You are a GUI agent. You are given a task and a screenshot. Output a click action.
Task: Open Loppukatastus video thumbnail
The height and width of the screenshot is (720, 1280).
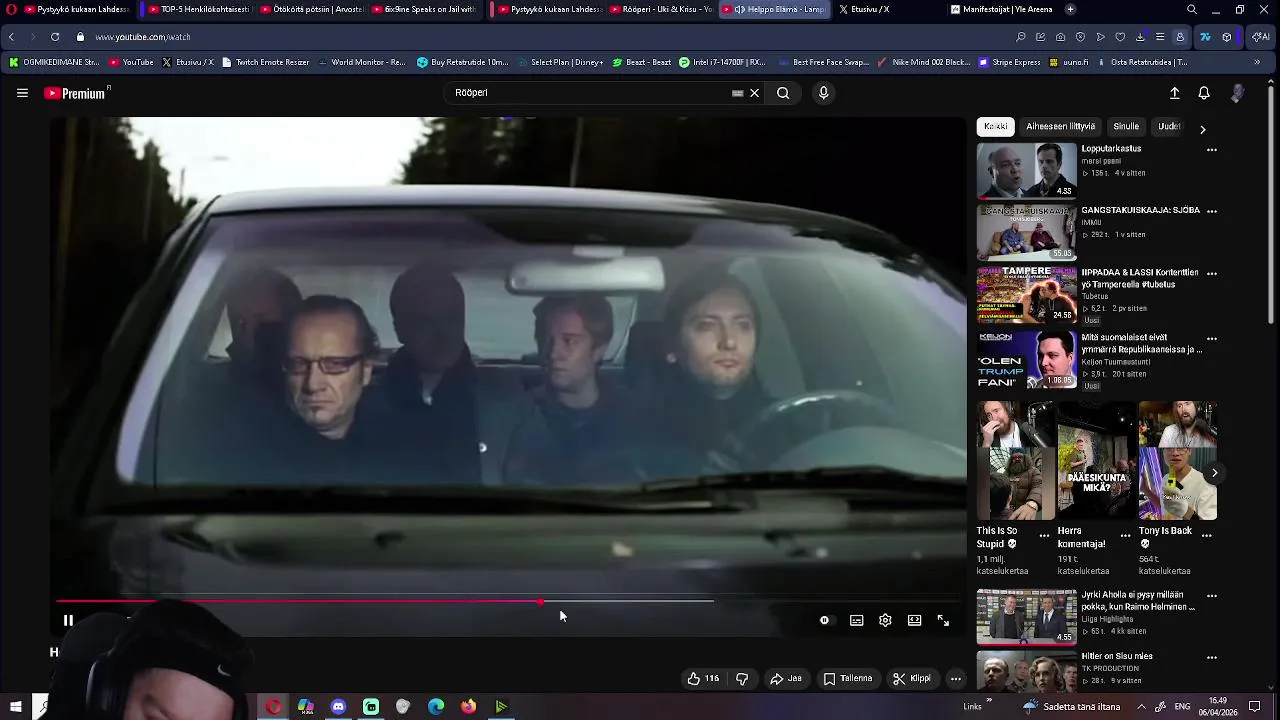coord(1027,171)
